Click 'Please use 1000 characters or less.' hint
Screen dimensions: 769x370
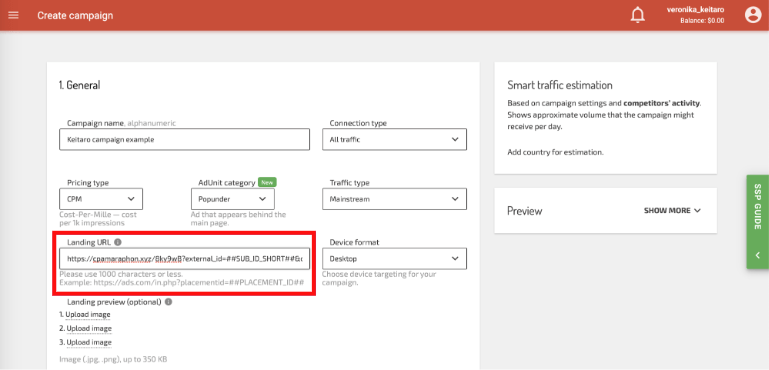[121, 274]
